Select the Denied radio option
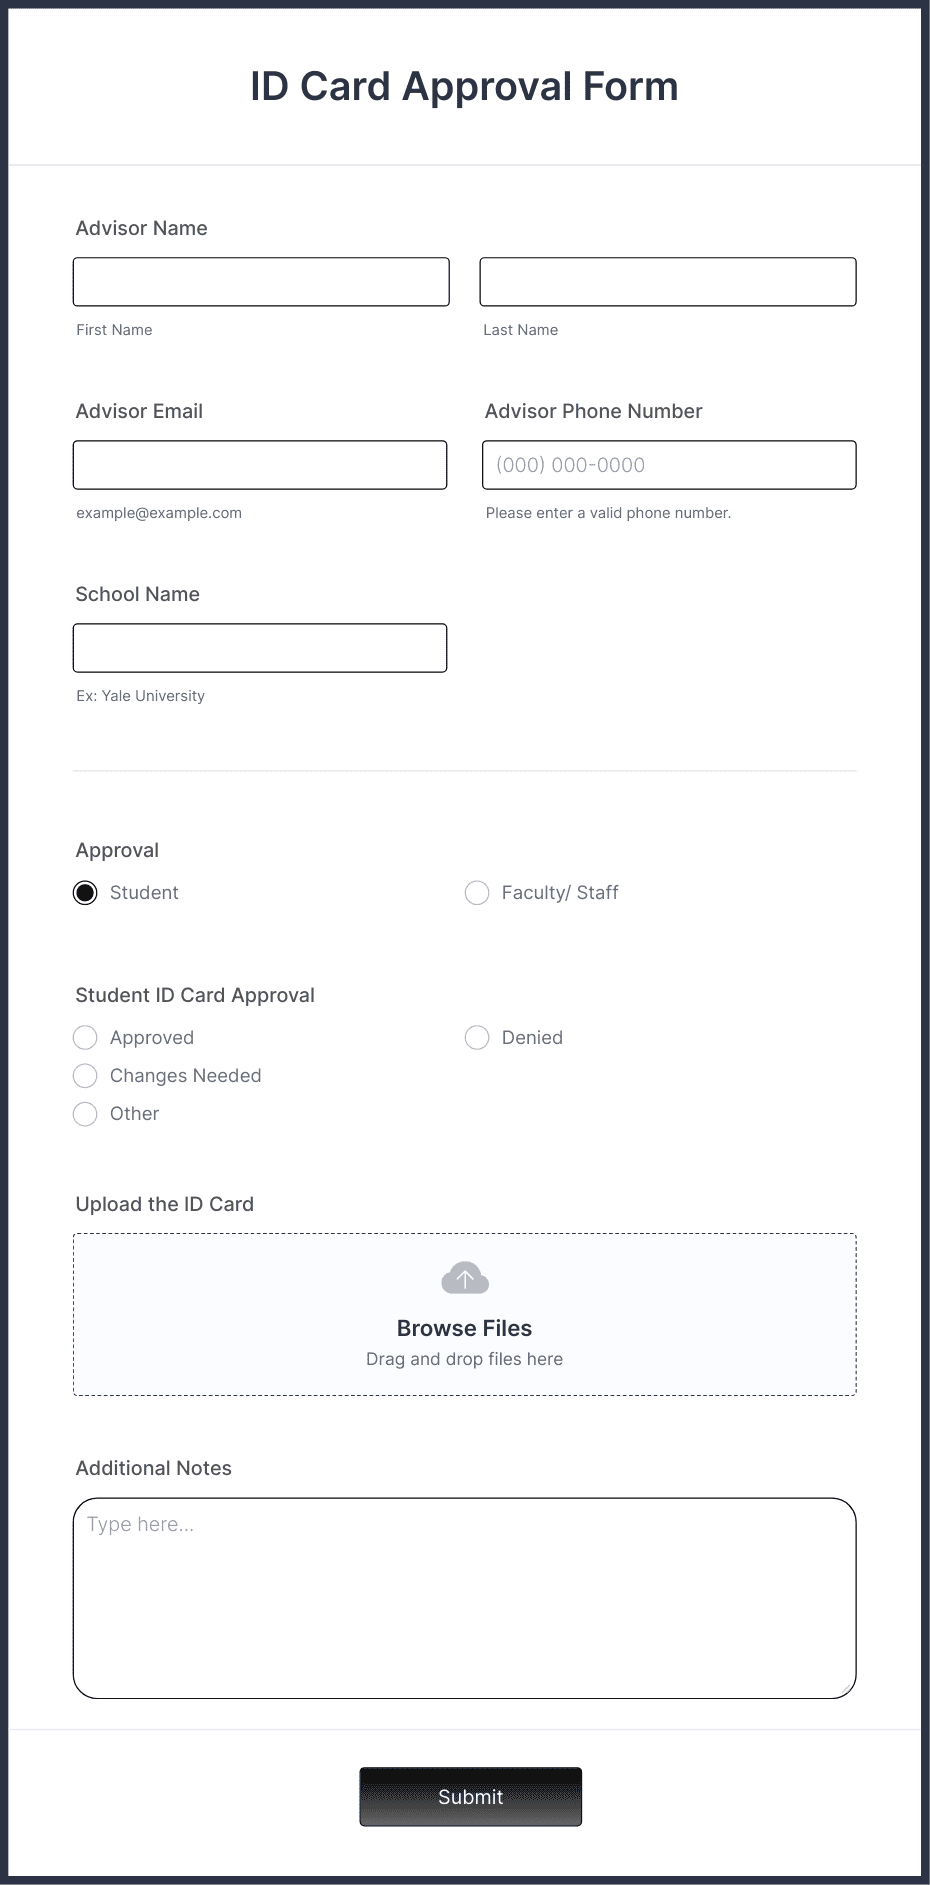Viewport: 930px width, 1885px height. pos(477,1038)
